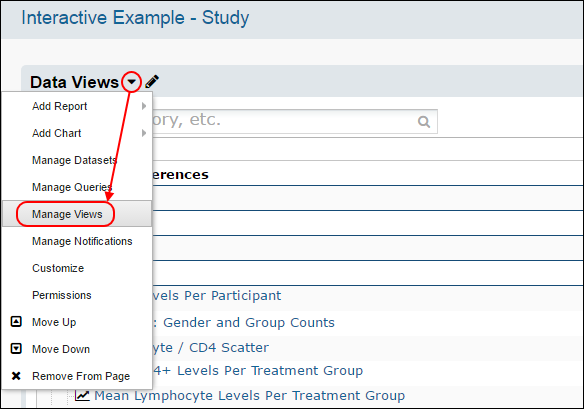Click the pencil edit icon beside Data Views
584x409 pixels.
pyautogui.click(x=152, y=81)
